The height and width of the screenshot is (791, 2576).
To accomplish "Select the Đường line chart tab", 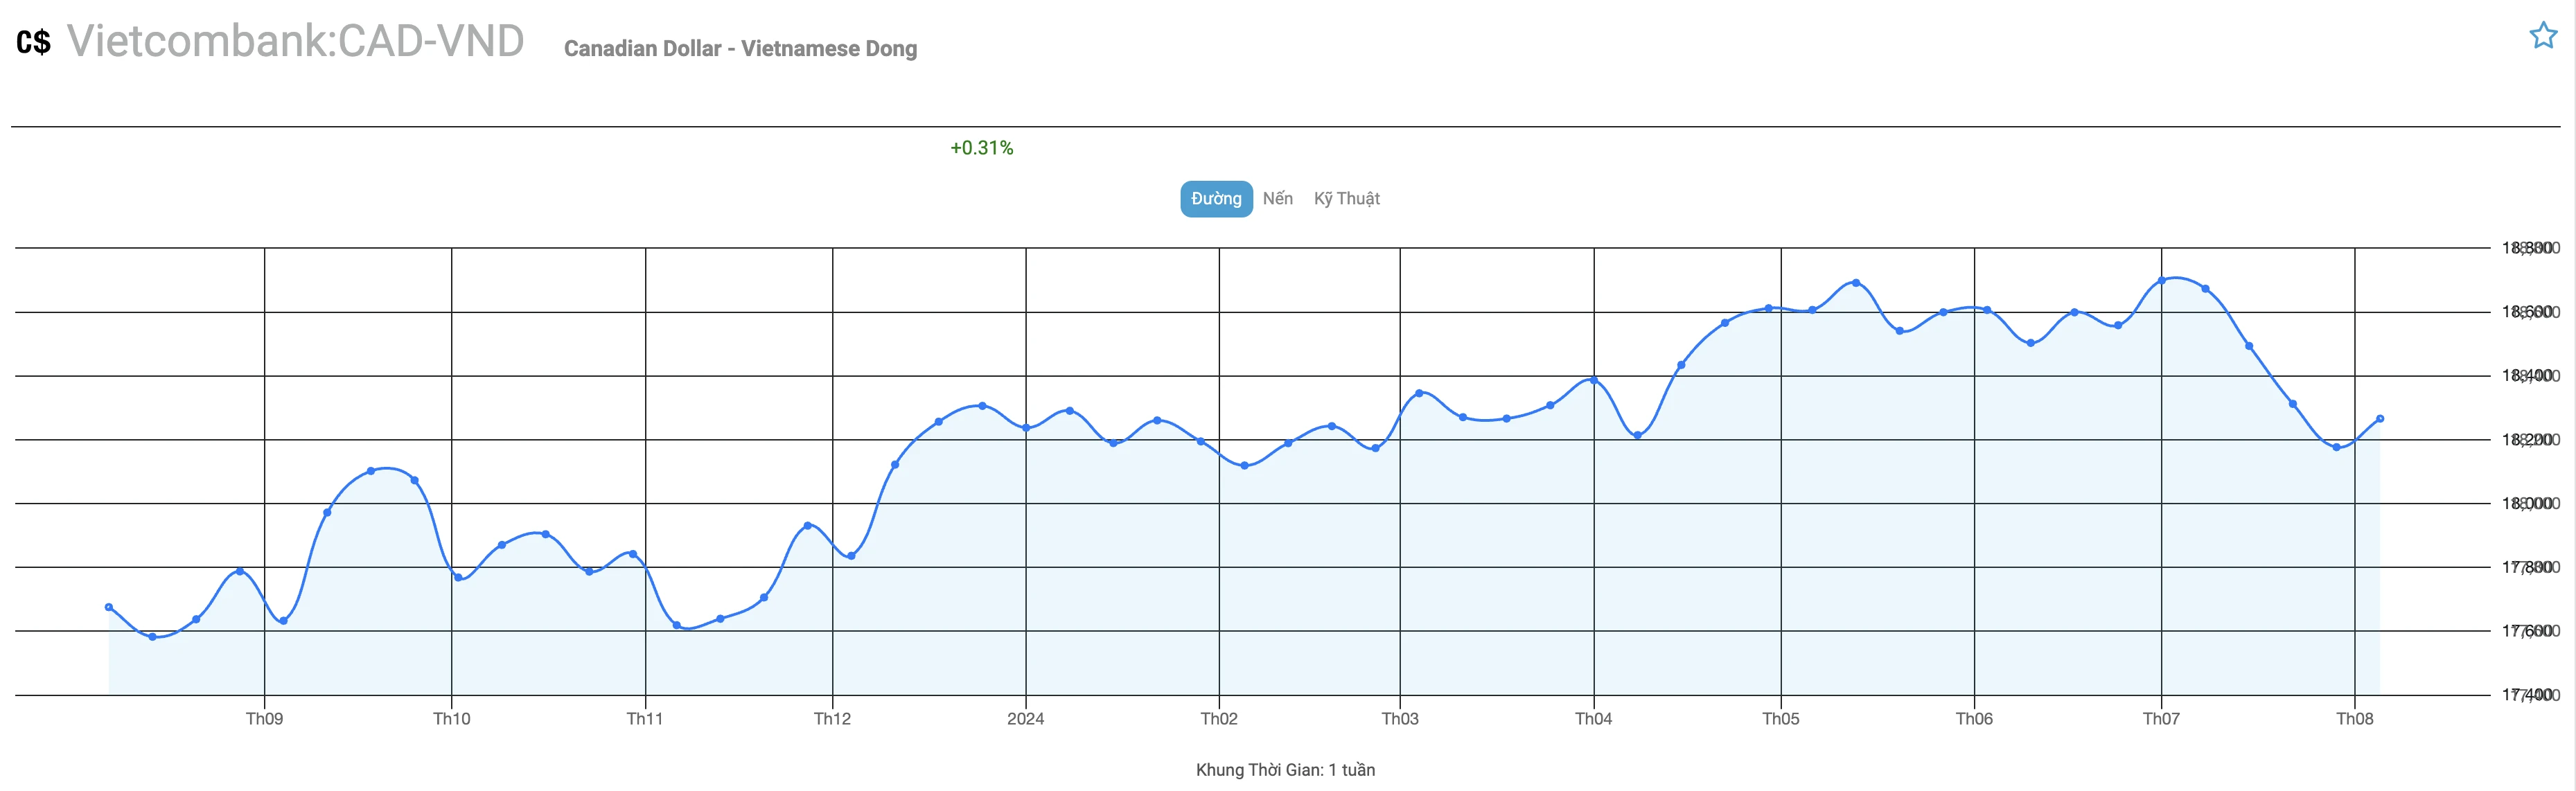I will click(x=1216, y=199).
